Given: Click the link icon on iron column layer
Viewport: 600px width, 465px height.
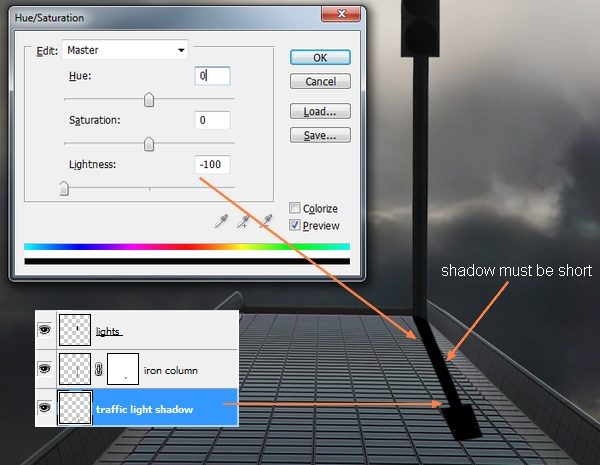Looking at the screenshot, I should [x=99, y=369].
